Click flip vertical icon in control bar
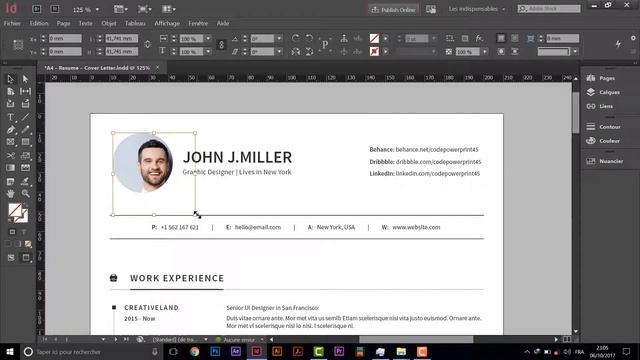640x360 pixels. (309, 51)
